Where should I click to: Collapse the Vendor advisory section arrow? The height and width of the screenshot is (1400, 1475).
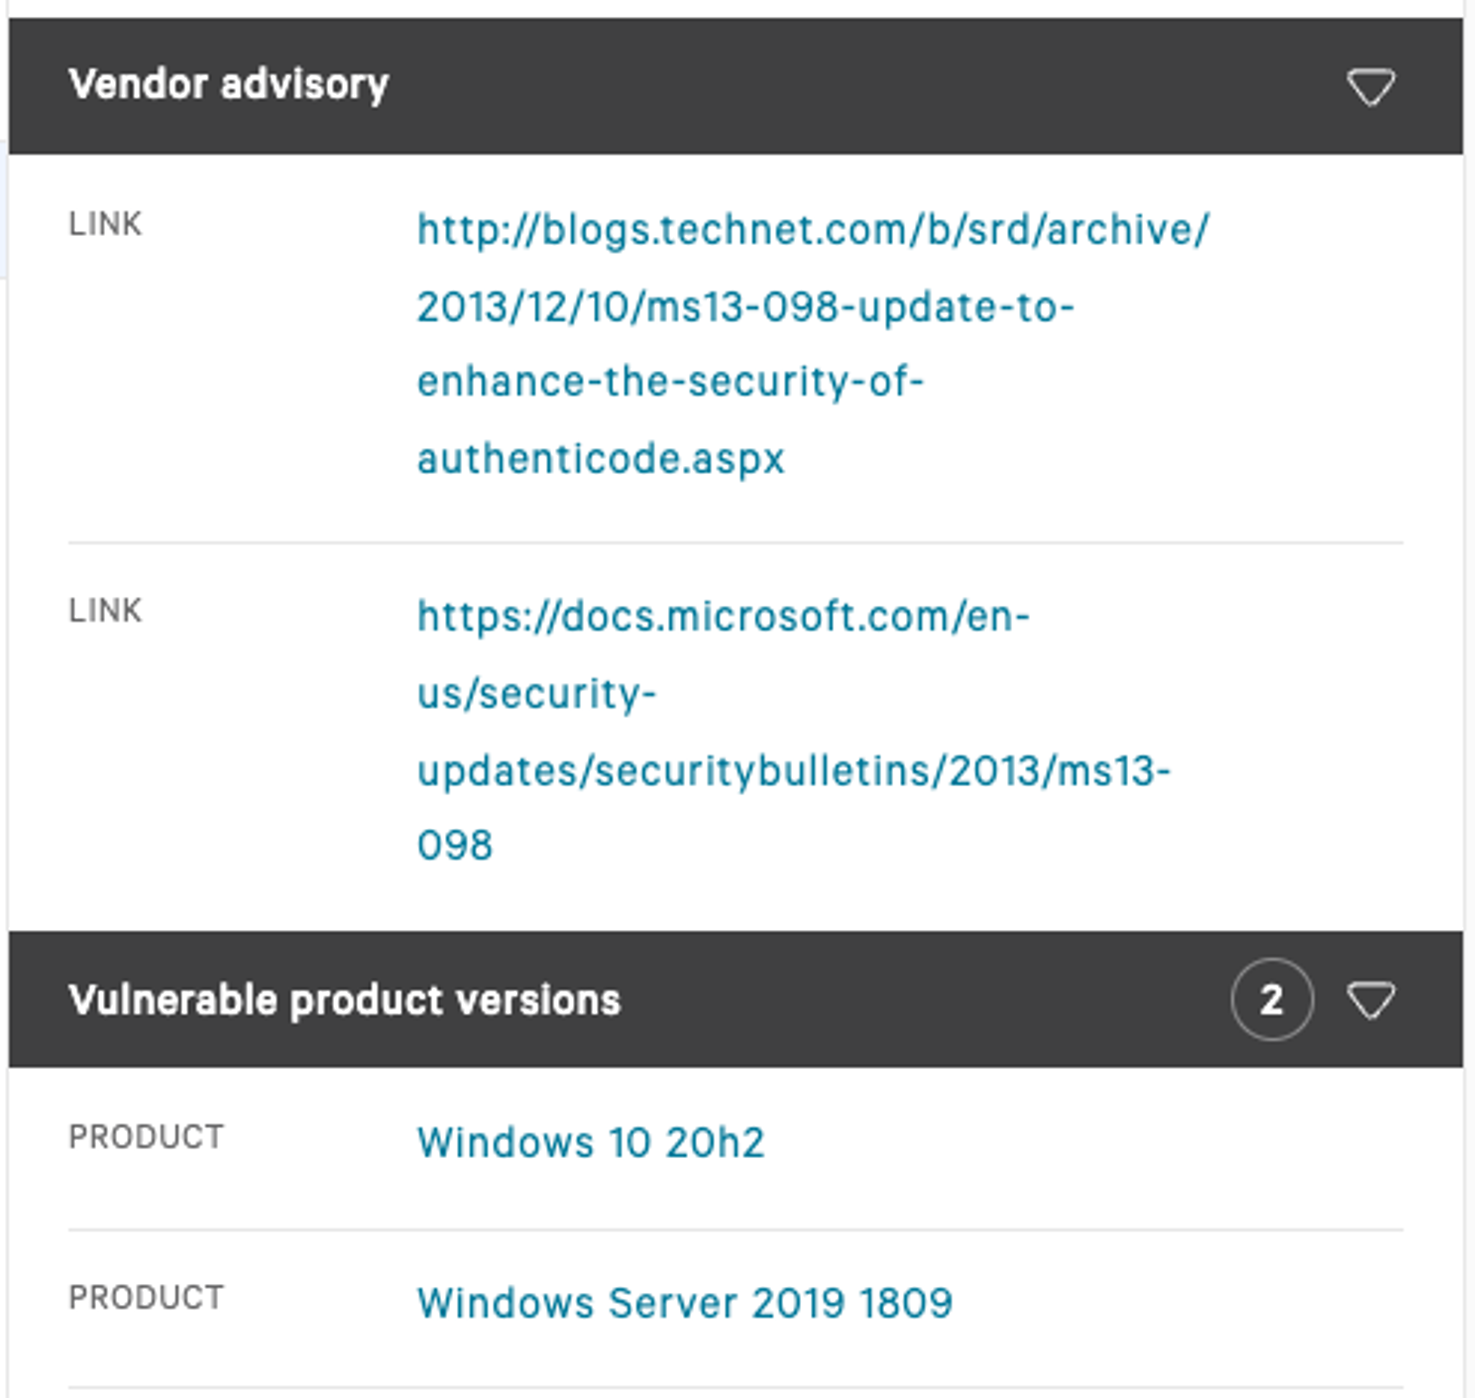[1370, 87]
